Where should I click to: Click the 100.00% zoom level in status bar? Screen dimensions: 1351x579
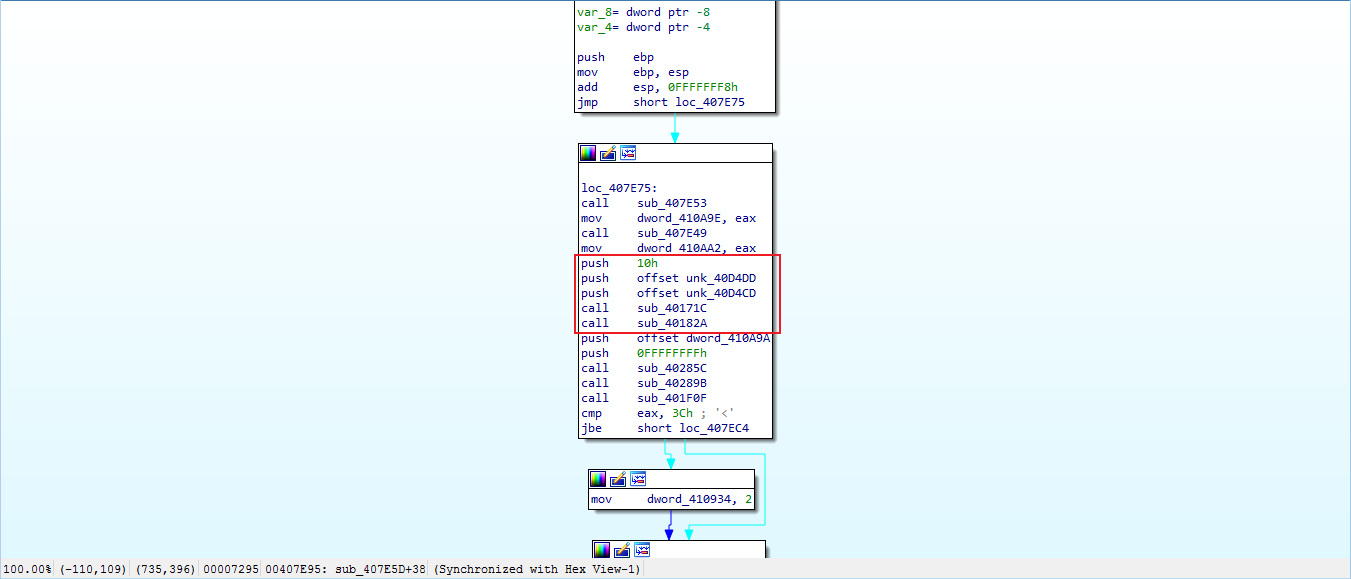pos(27,569)
